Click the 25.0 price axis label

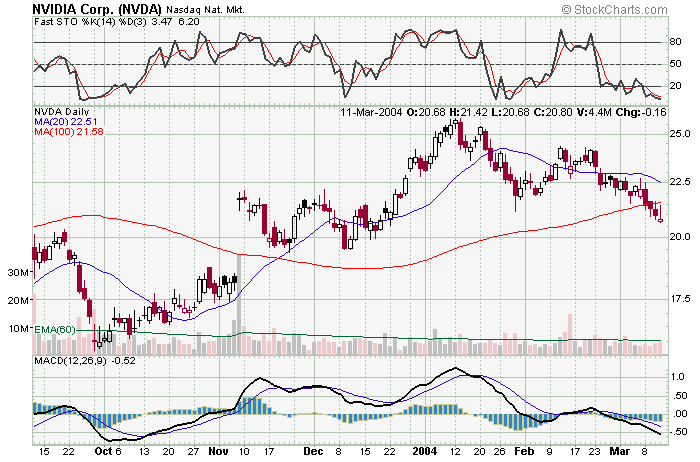(679, 133)
